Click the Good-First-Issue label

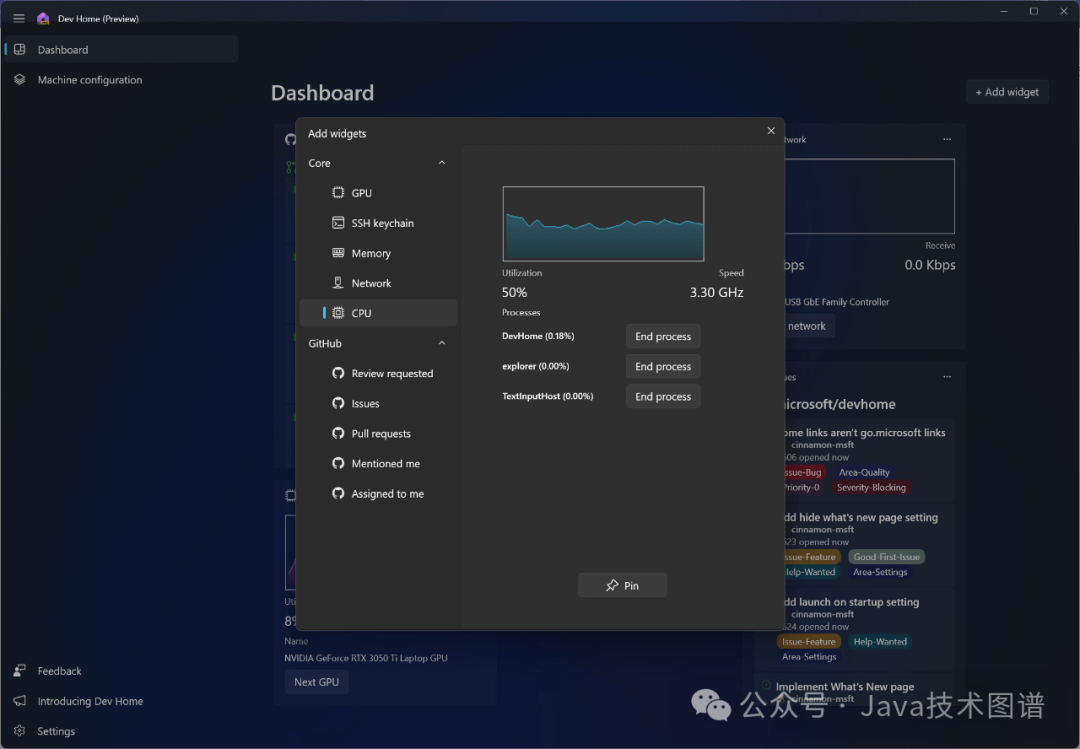(x=886, y=557)
